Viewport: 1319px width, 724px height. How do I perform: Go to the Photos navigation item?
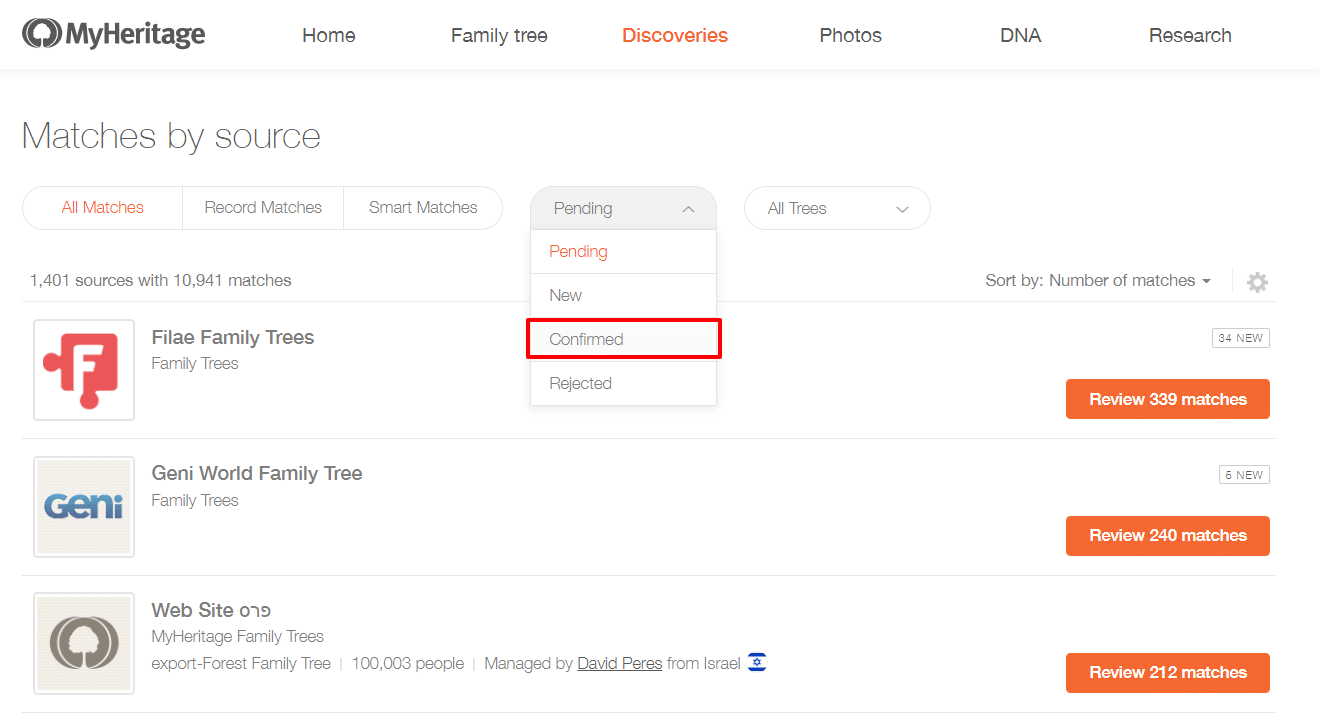(x=851, y=35)
